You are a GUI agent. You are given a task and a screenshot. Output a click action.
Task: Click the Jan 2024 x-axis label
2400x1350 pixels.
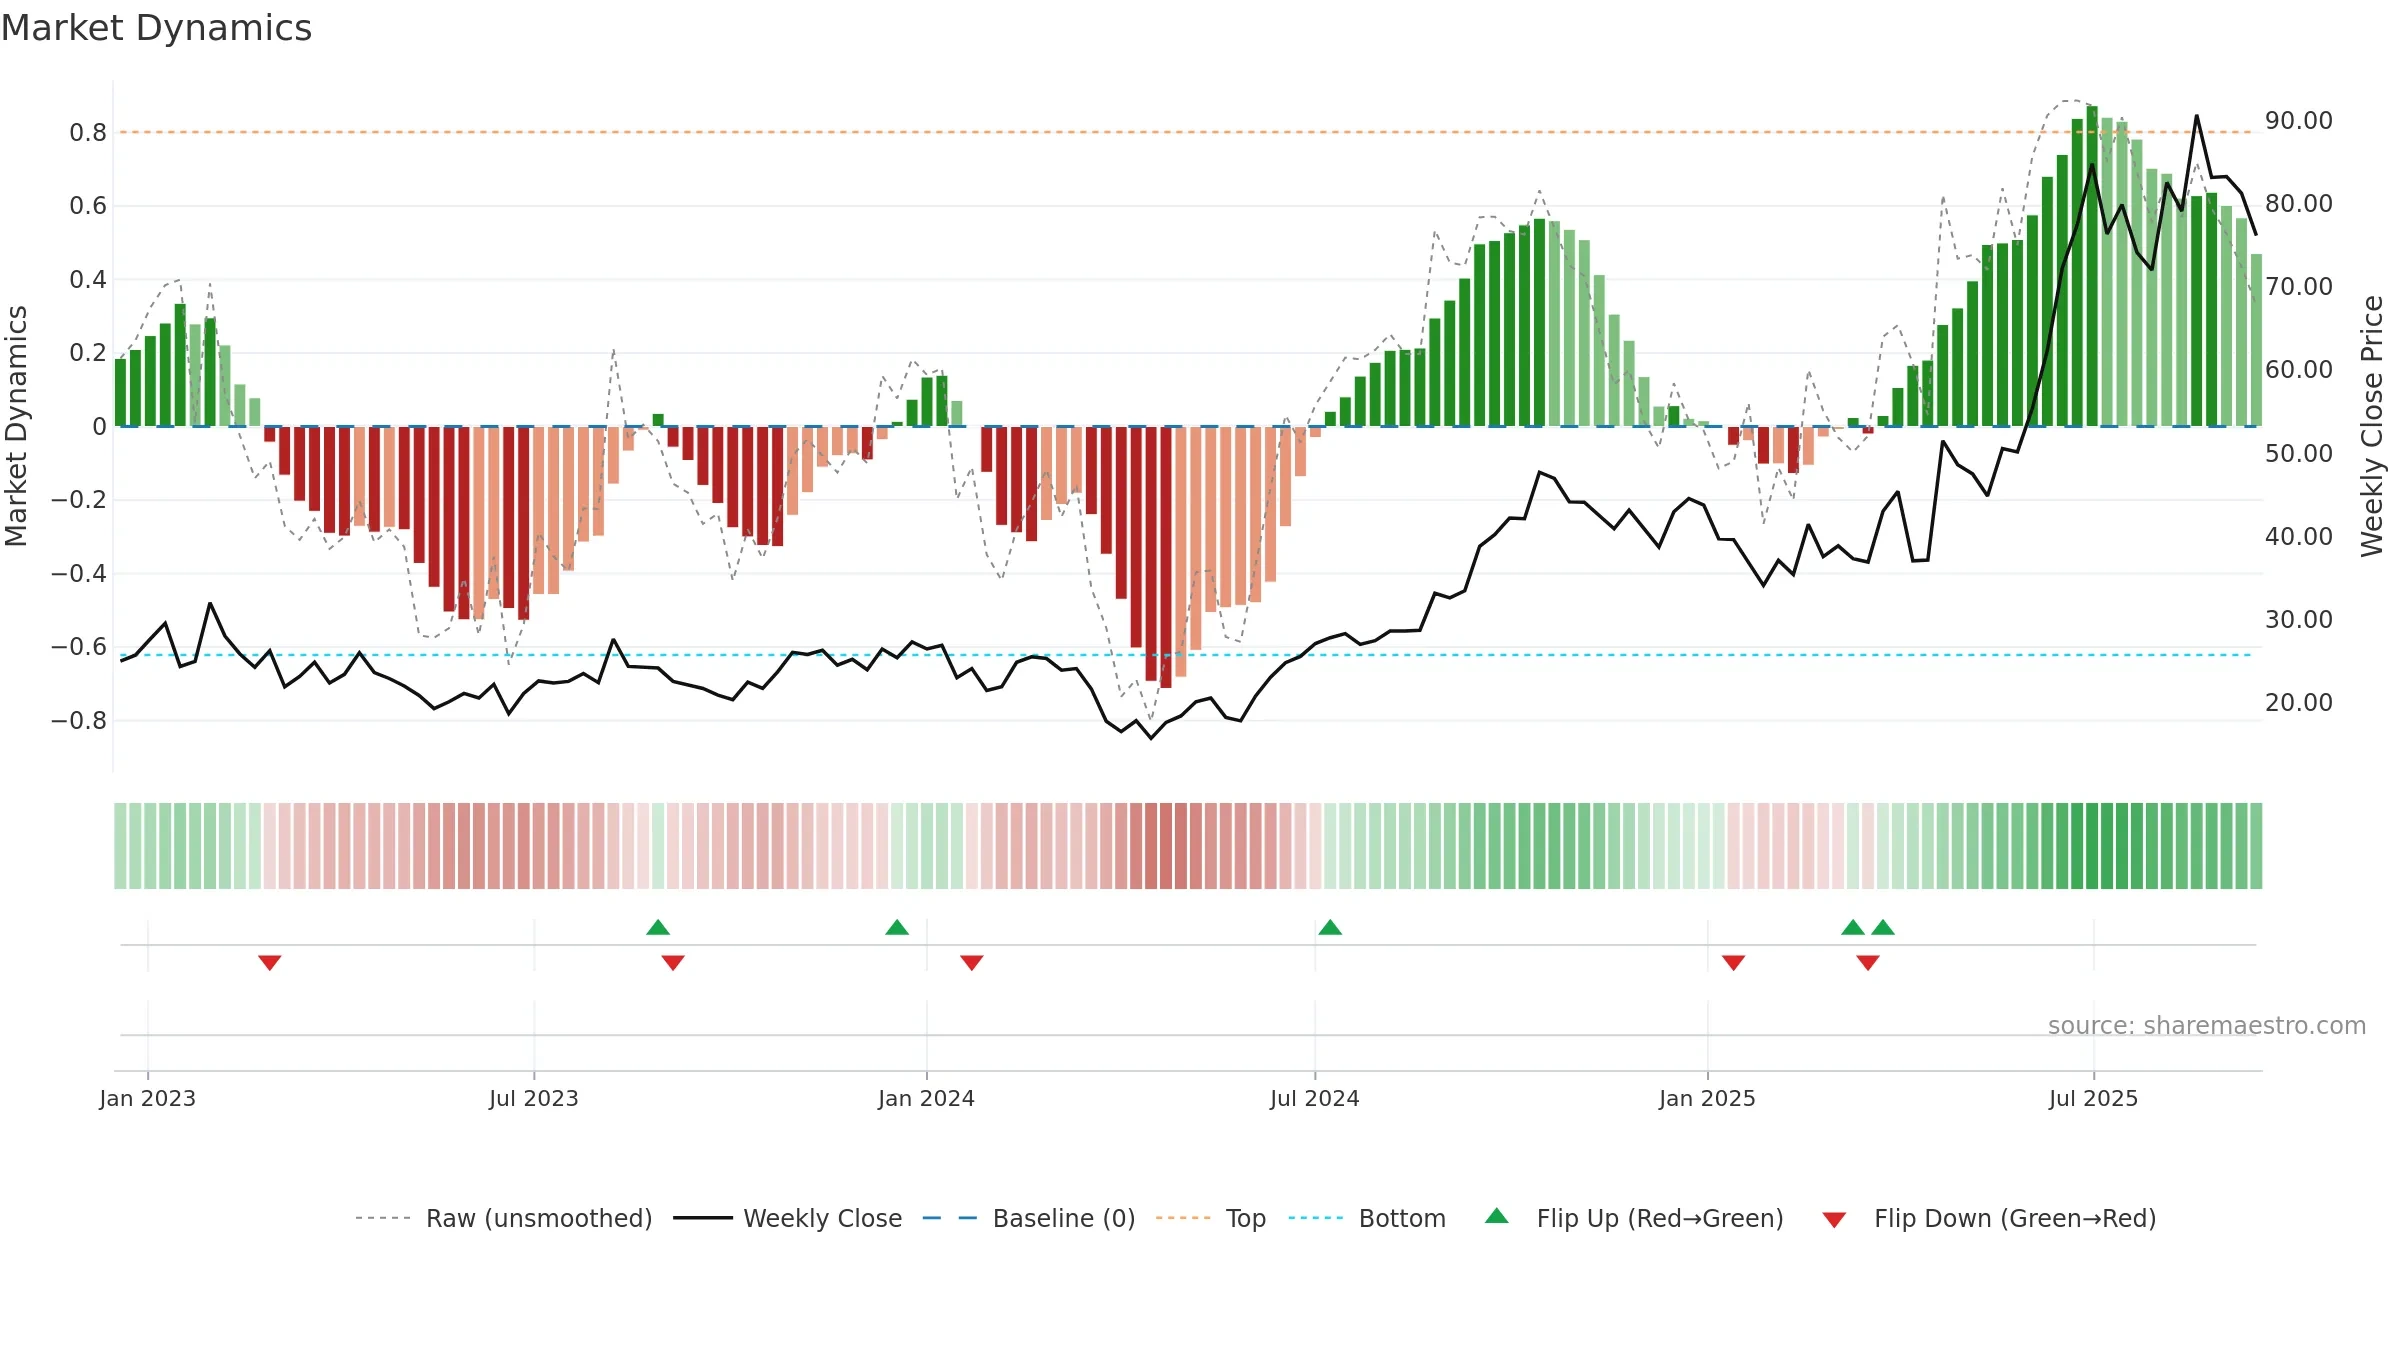coord(927,1098)
